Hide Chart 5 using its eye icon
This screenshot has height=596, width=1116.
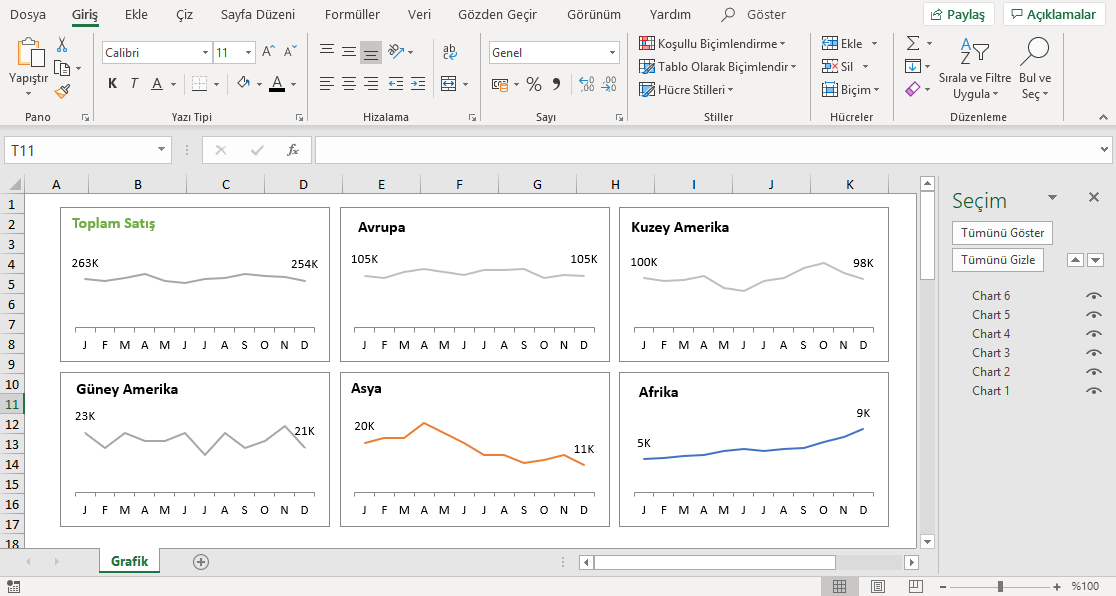[1093, 315]
